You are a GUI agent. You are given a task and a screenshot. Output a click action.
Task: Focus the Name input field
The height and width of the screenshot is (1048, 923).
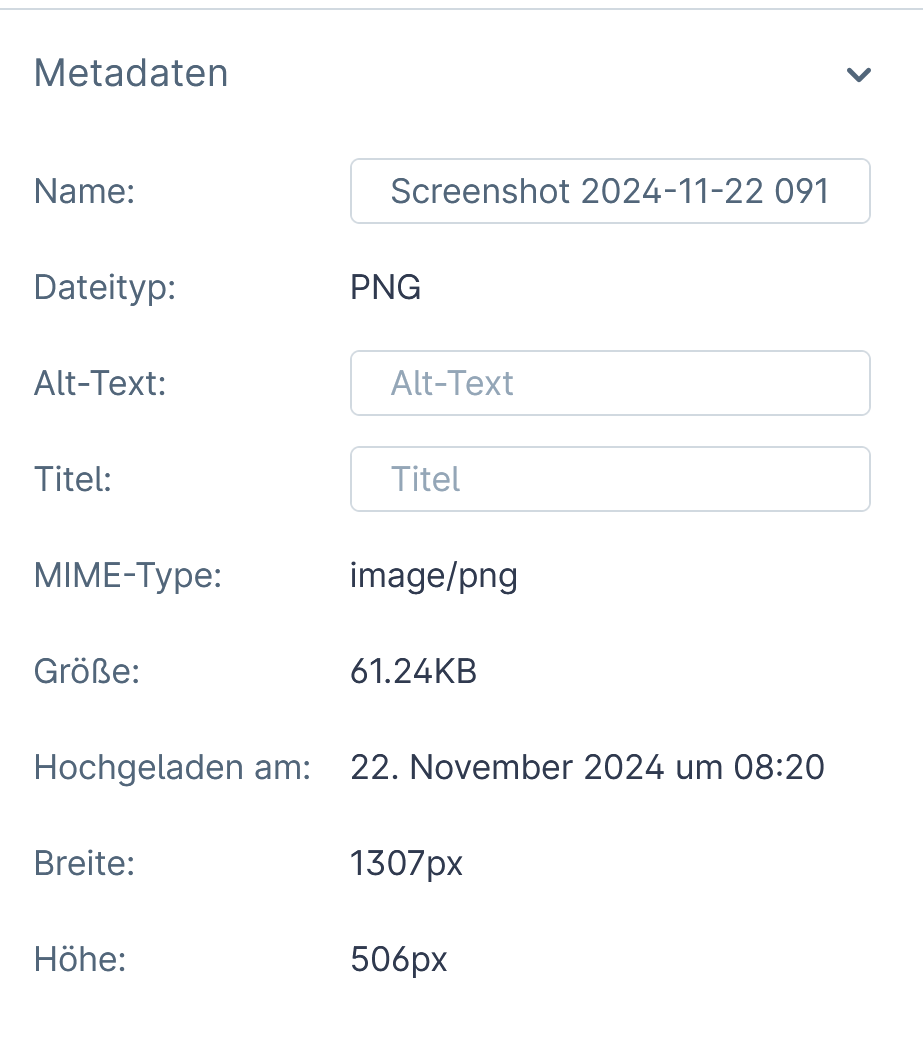tap(610, 191)
